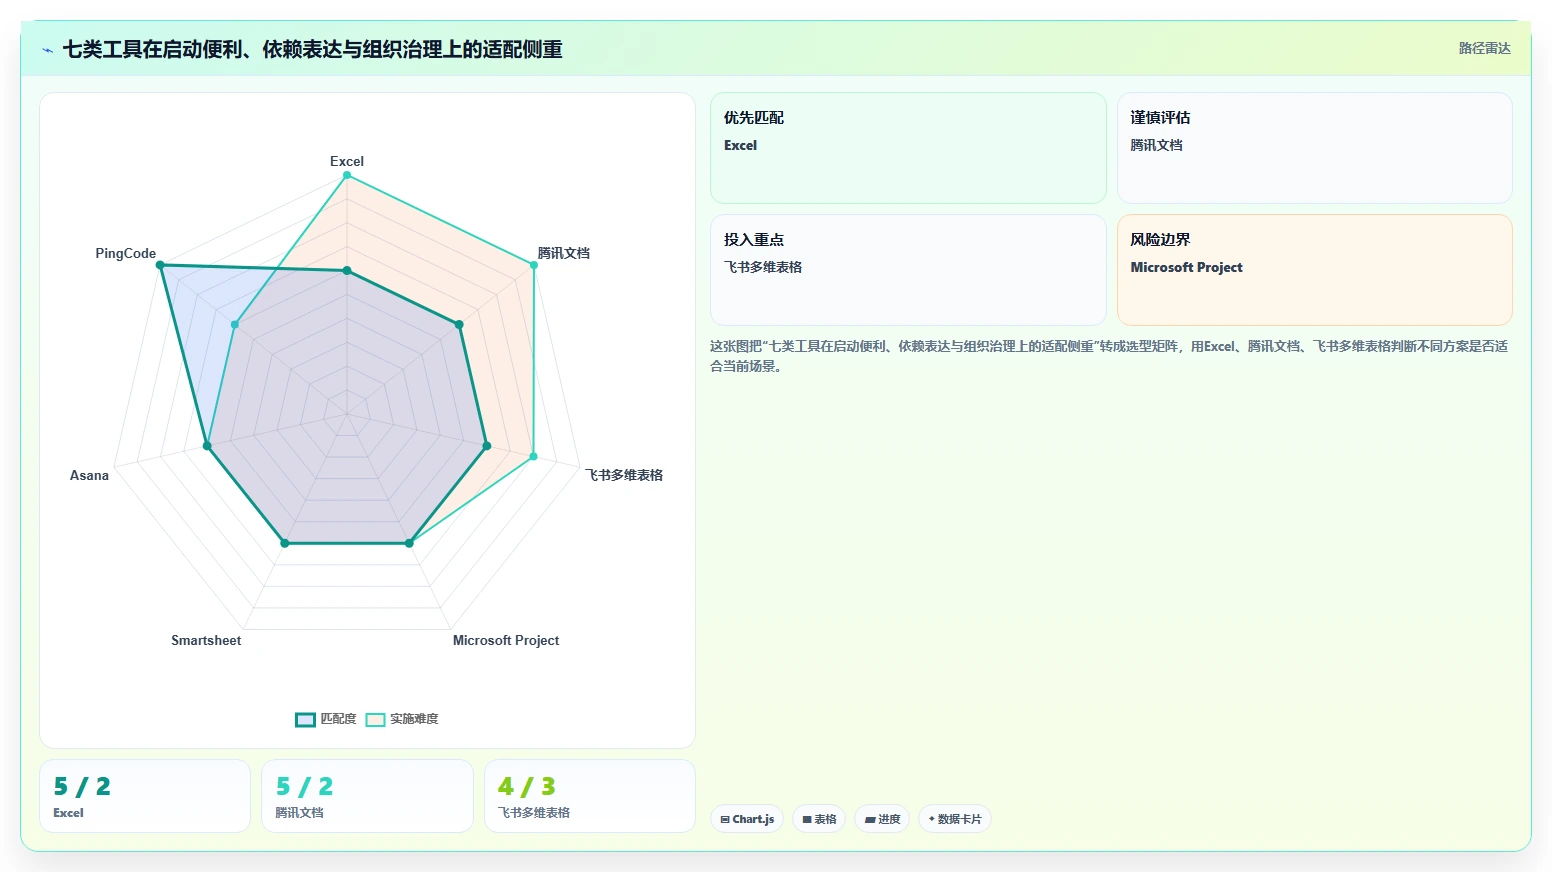Image resolution: width=1552 pixels, height=872 pixels.
Task: Open the 风险边界 card
Action: (x=1314, y=270)
